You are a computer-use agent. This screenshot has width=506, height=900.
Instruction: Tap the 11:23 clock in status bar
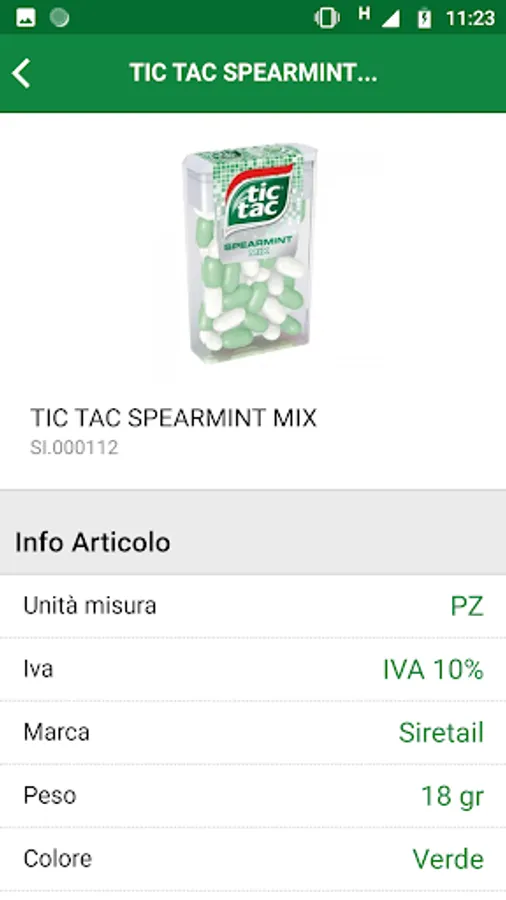470,18
